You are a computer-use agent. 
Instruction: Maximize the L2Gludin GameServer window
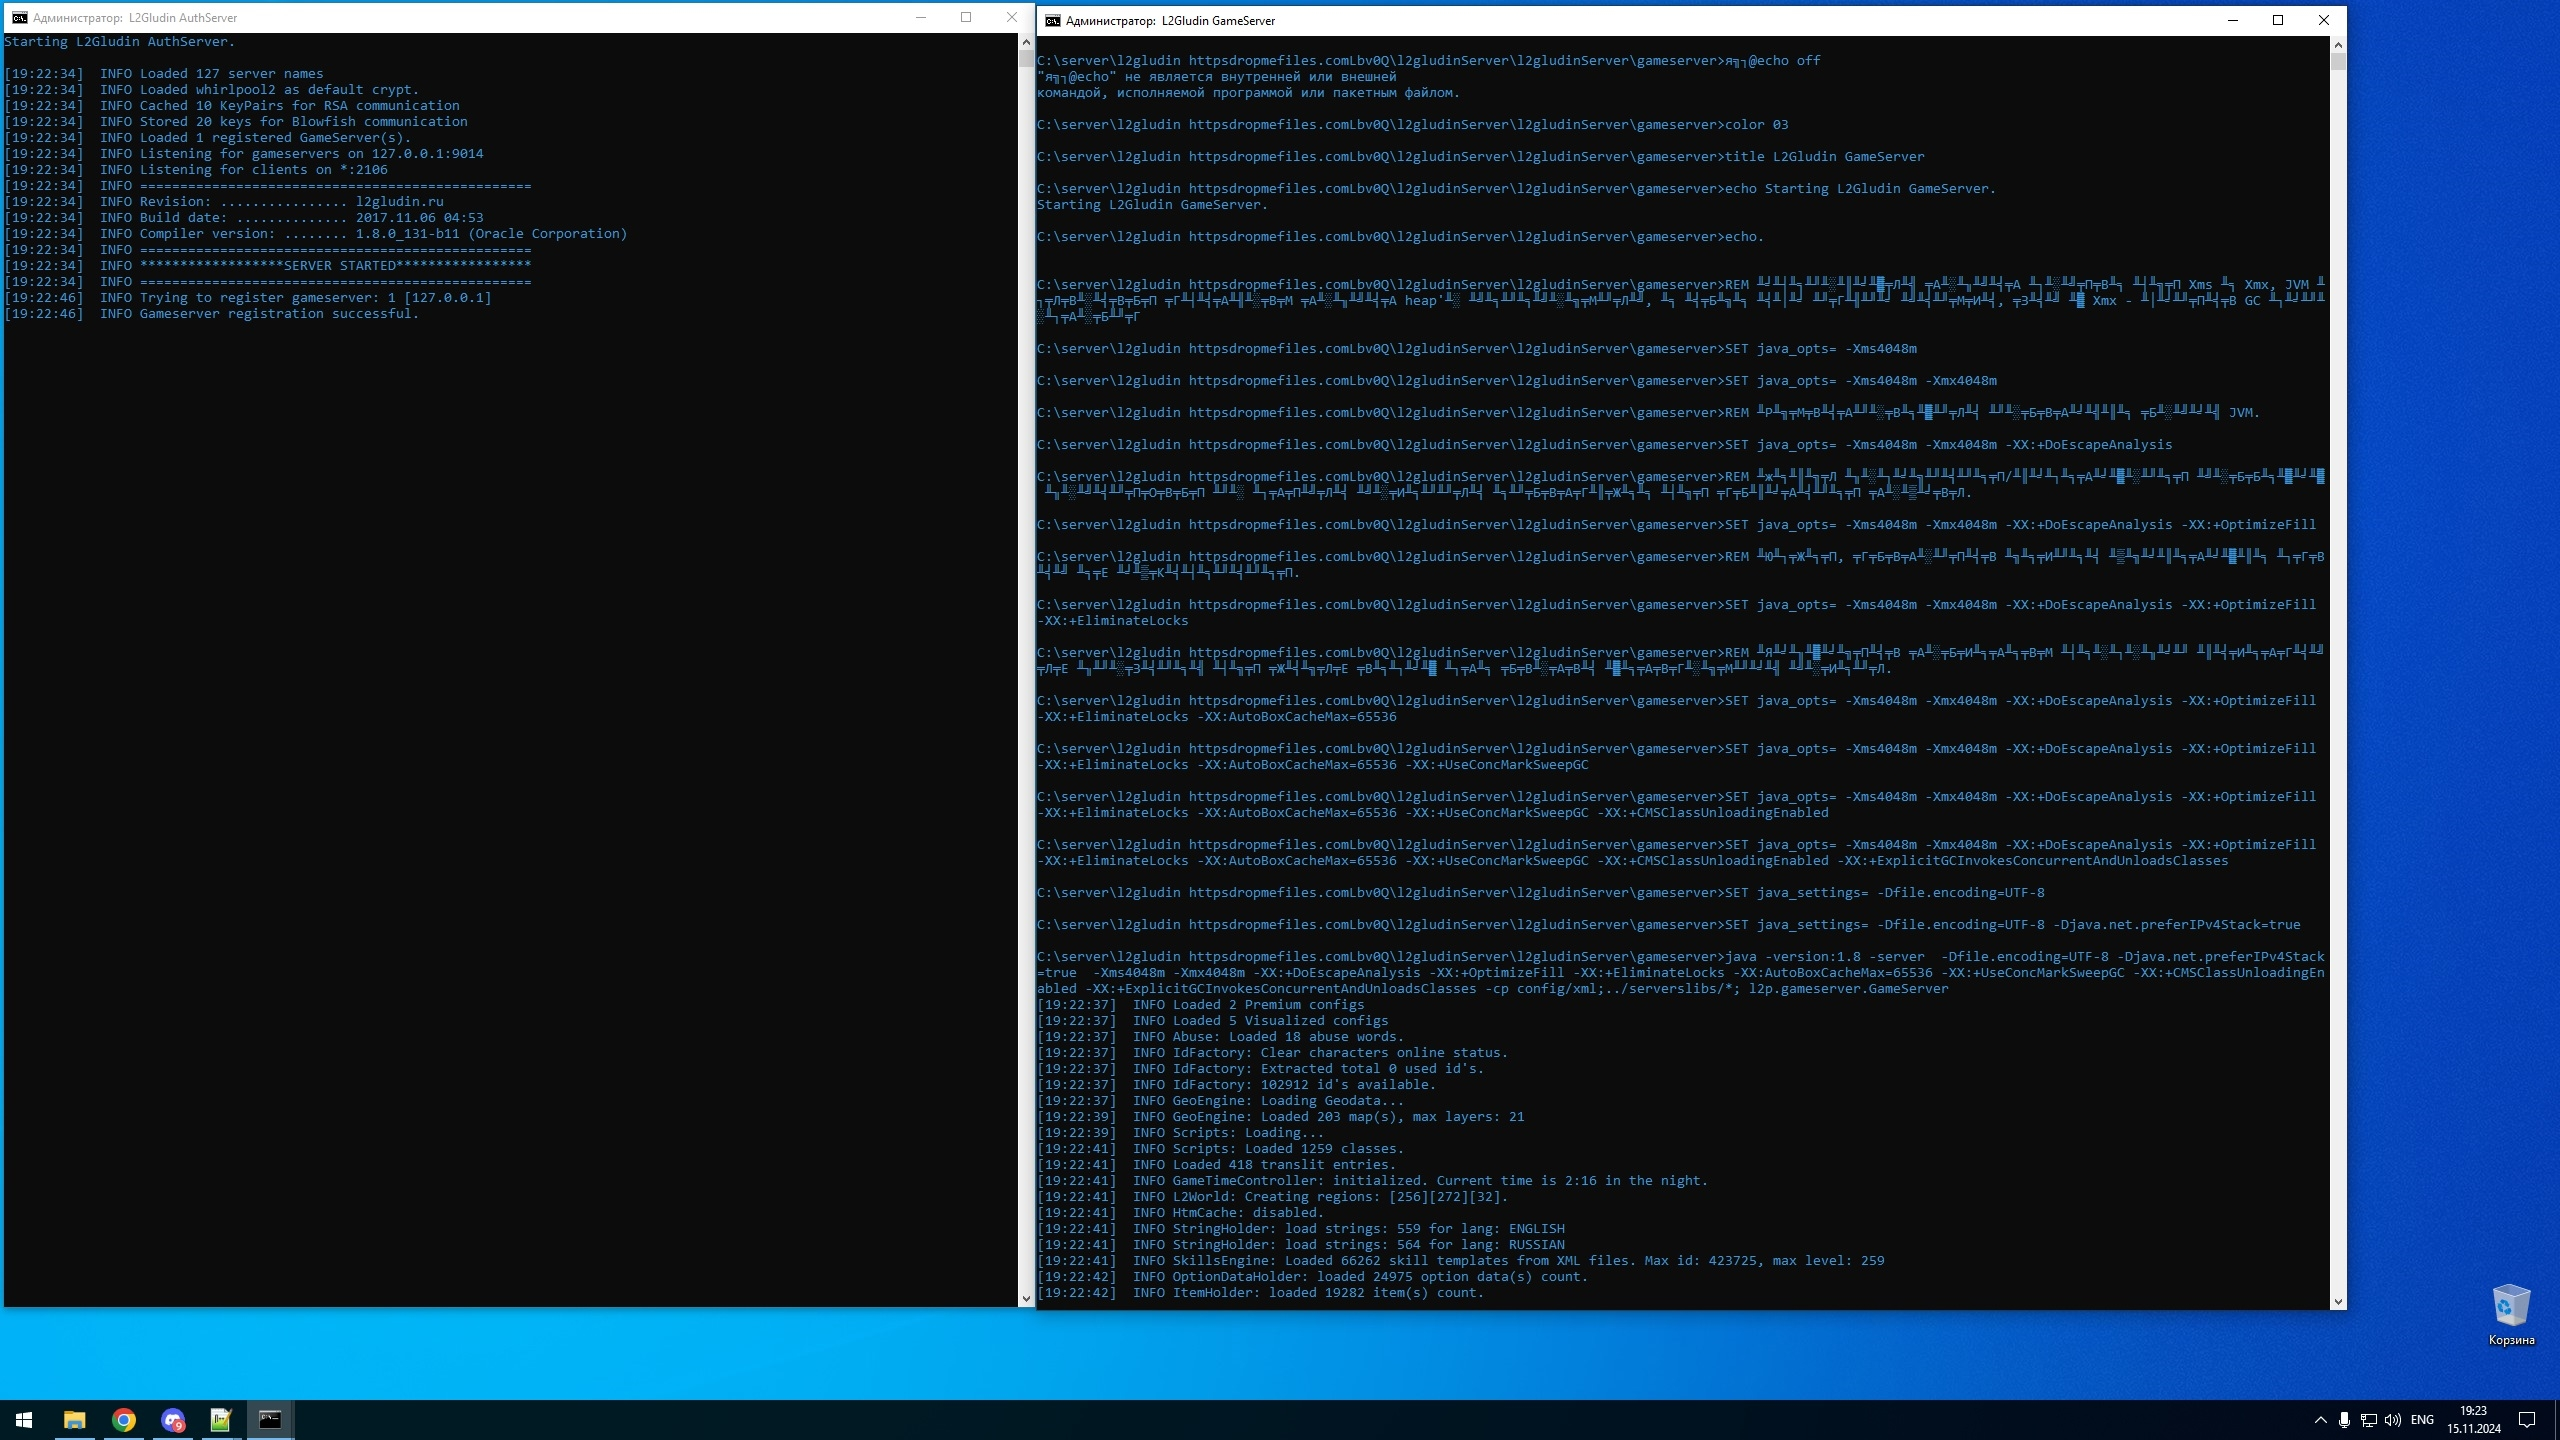click(x=2278, y=20)
